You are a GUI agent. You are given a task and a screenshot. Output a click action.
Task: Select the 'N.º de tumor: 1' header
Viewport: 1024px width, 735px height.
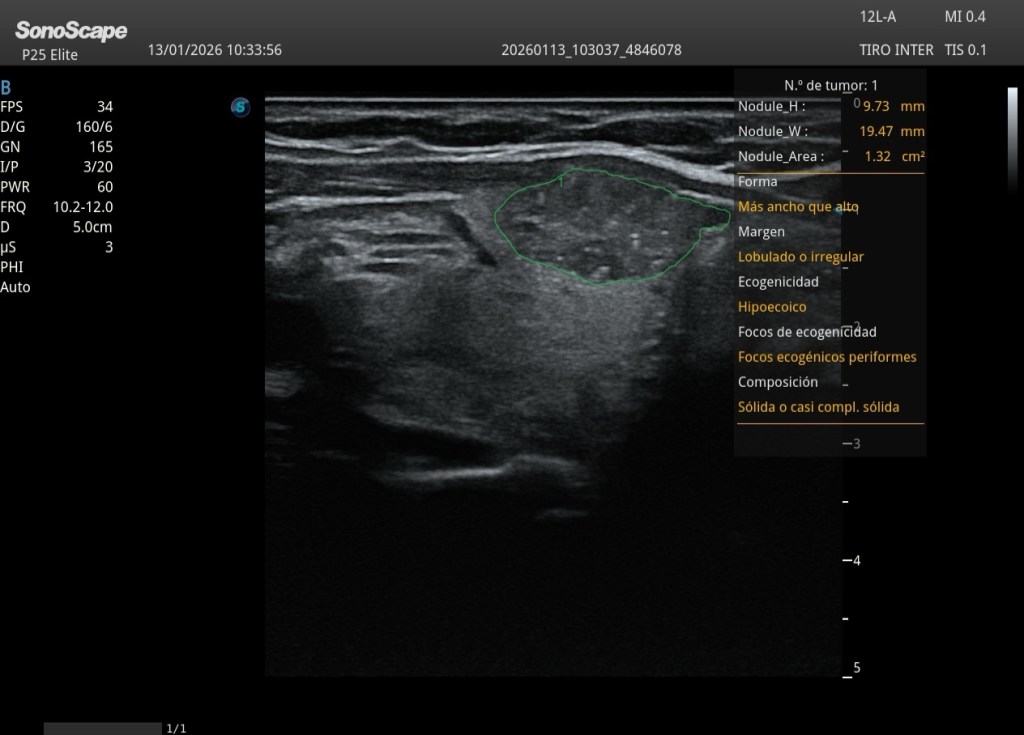tap(831, 85)
